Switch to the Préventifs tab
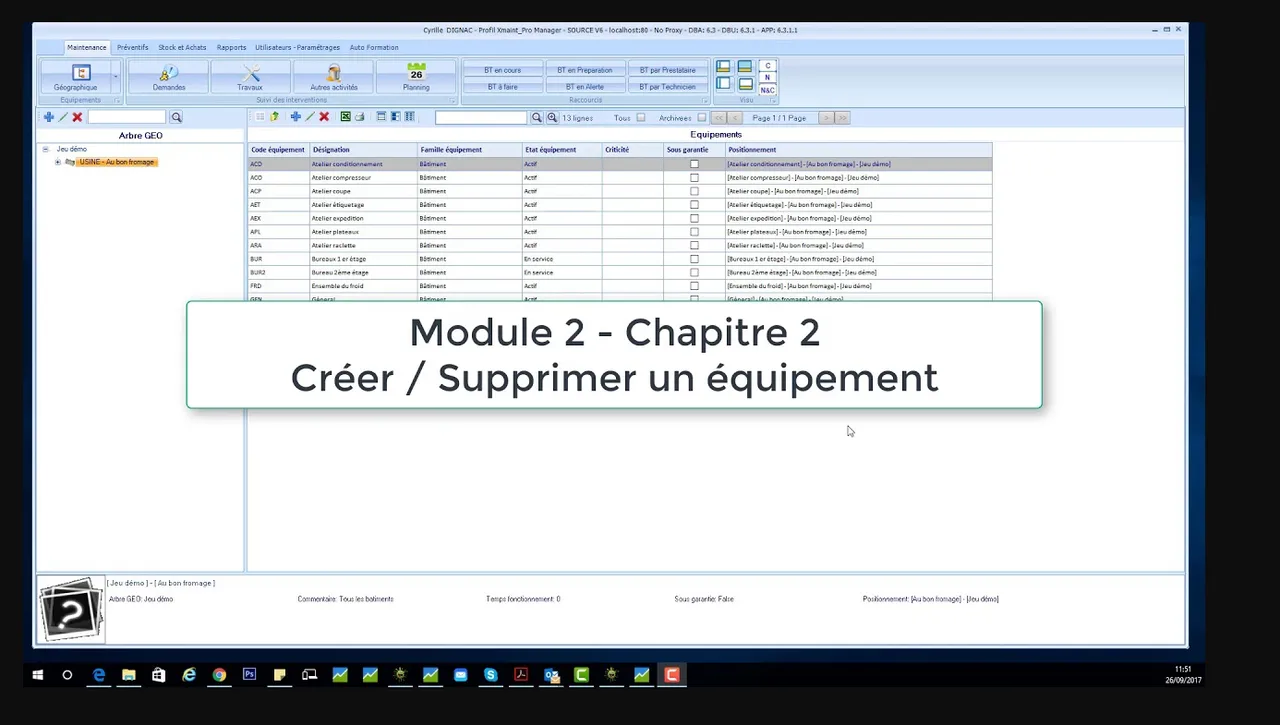 click(133, 47)
